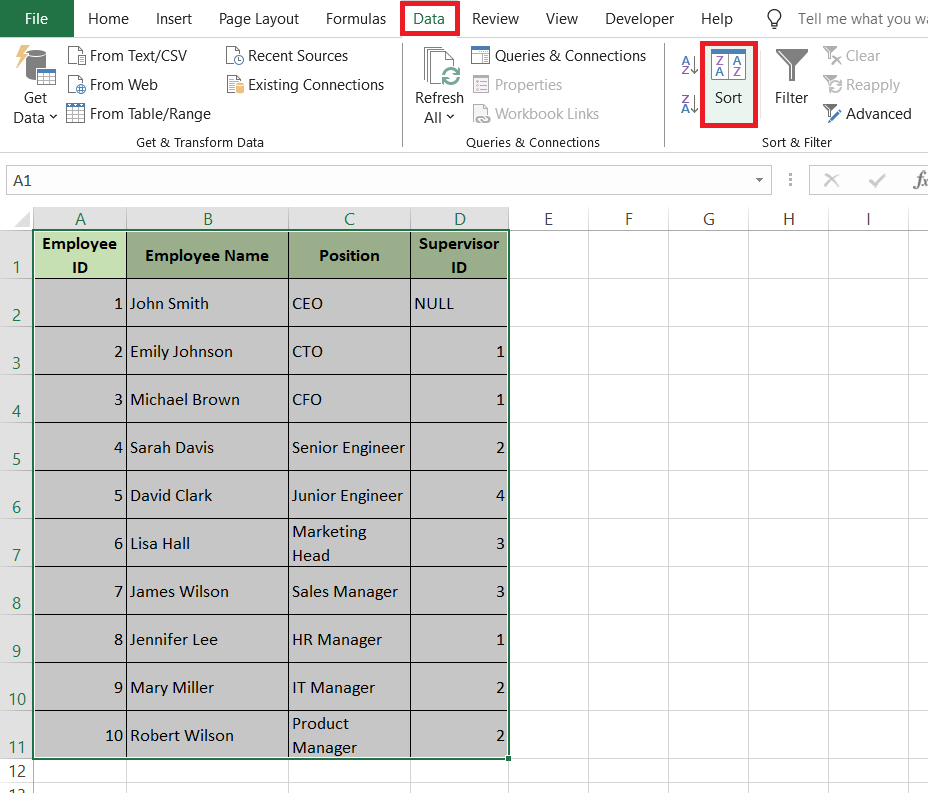Select the NULL cell
Image resolution: width=928 pixels, height=793 pixels.
[459, 303]
